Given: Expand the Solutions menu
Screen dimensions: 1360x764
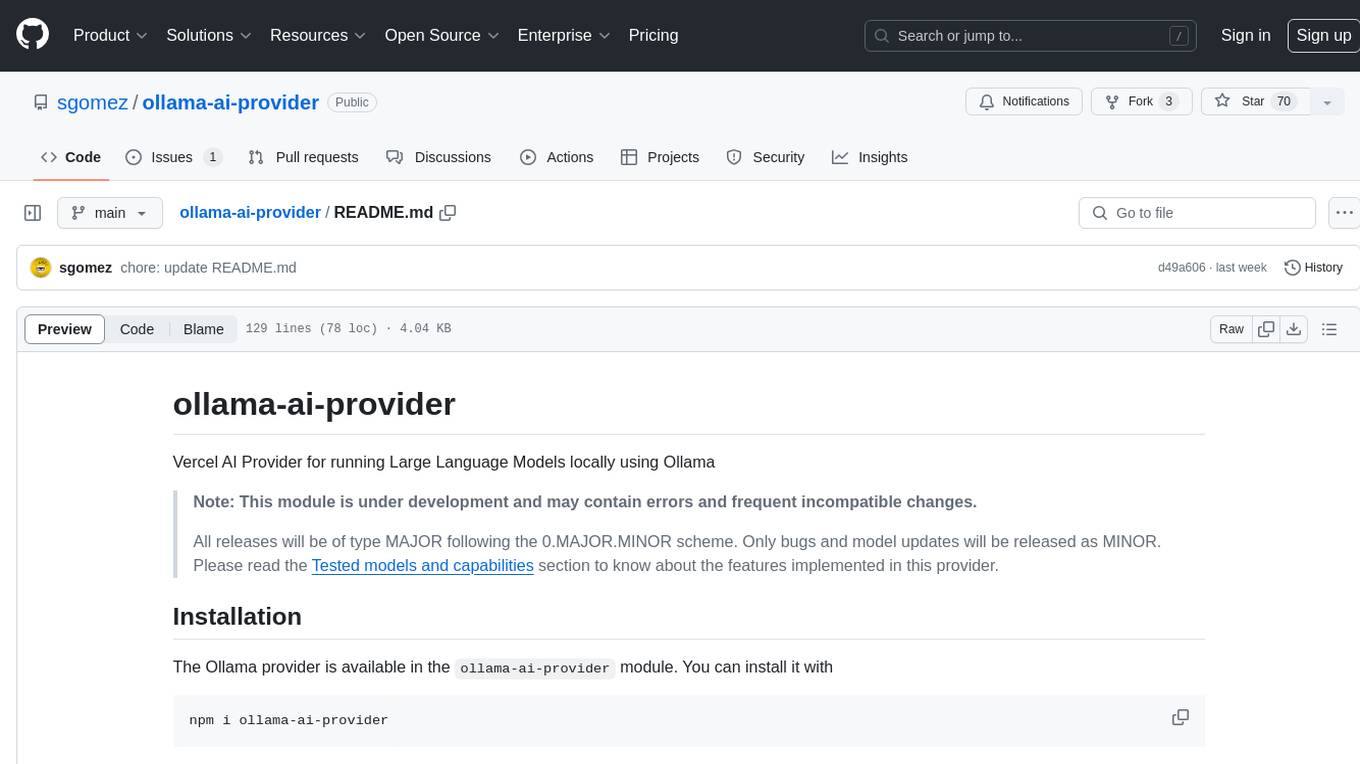Looking at the screenshot, I should tap(208, 35).
